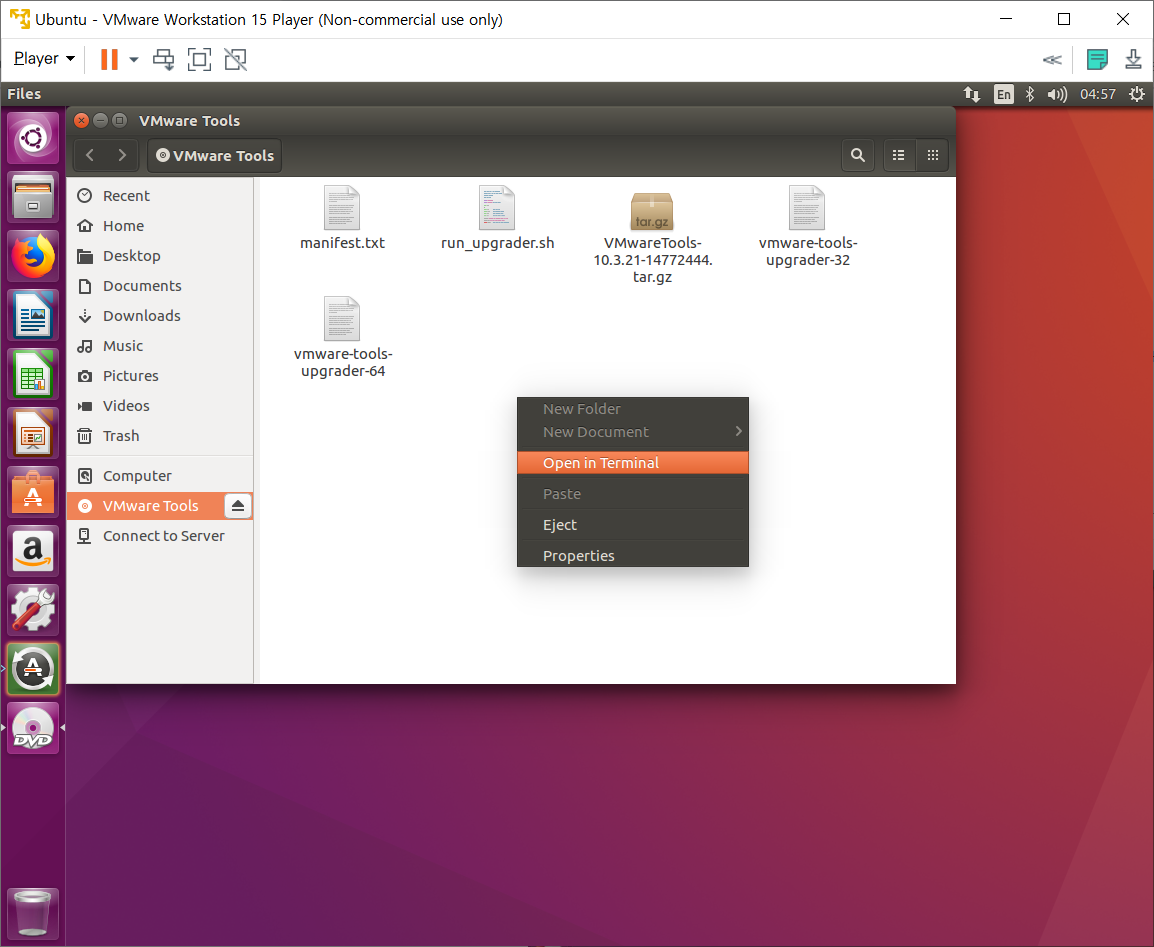Open the power options dropdown arrow beside pause
The width and height of the screenshot is (1154, 947).
(134, 59)
